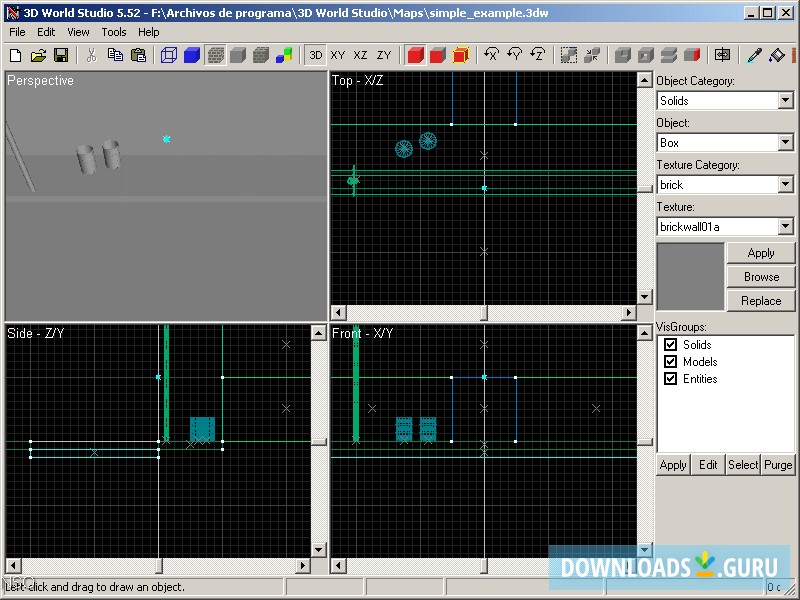800x600 pixels.
Task: Click the rotate around X axis icon
Action: click(491, 55)
